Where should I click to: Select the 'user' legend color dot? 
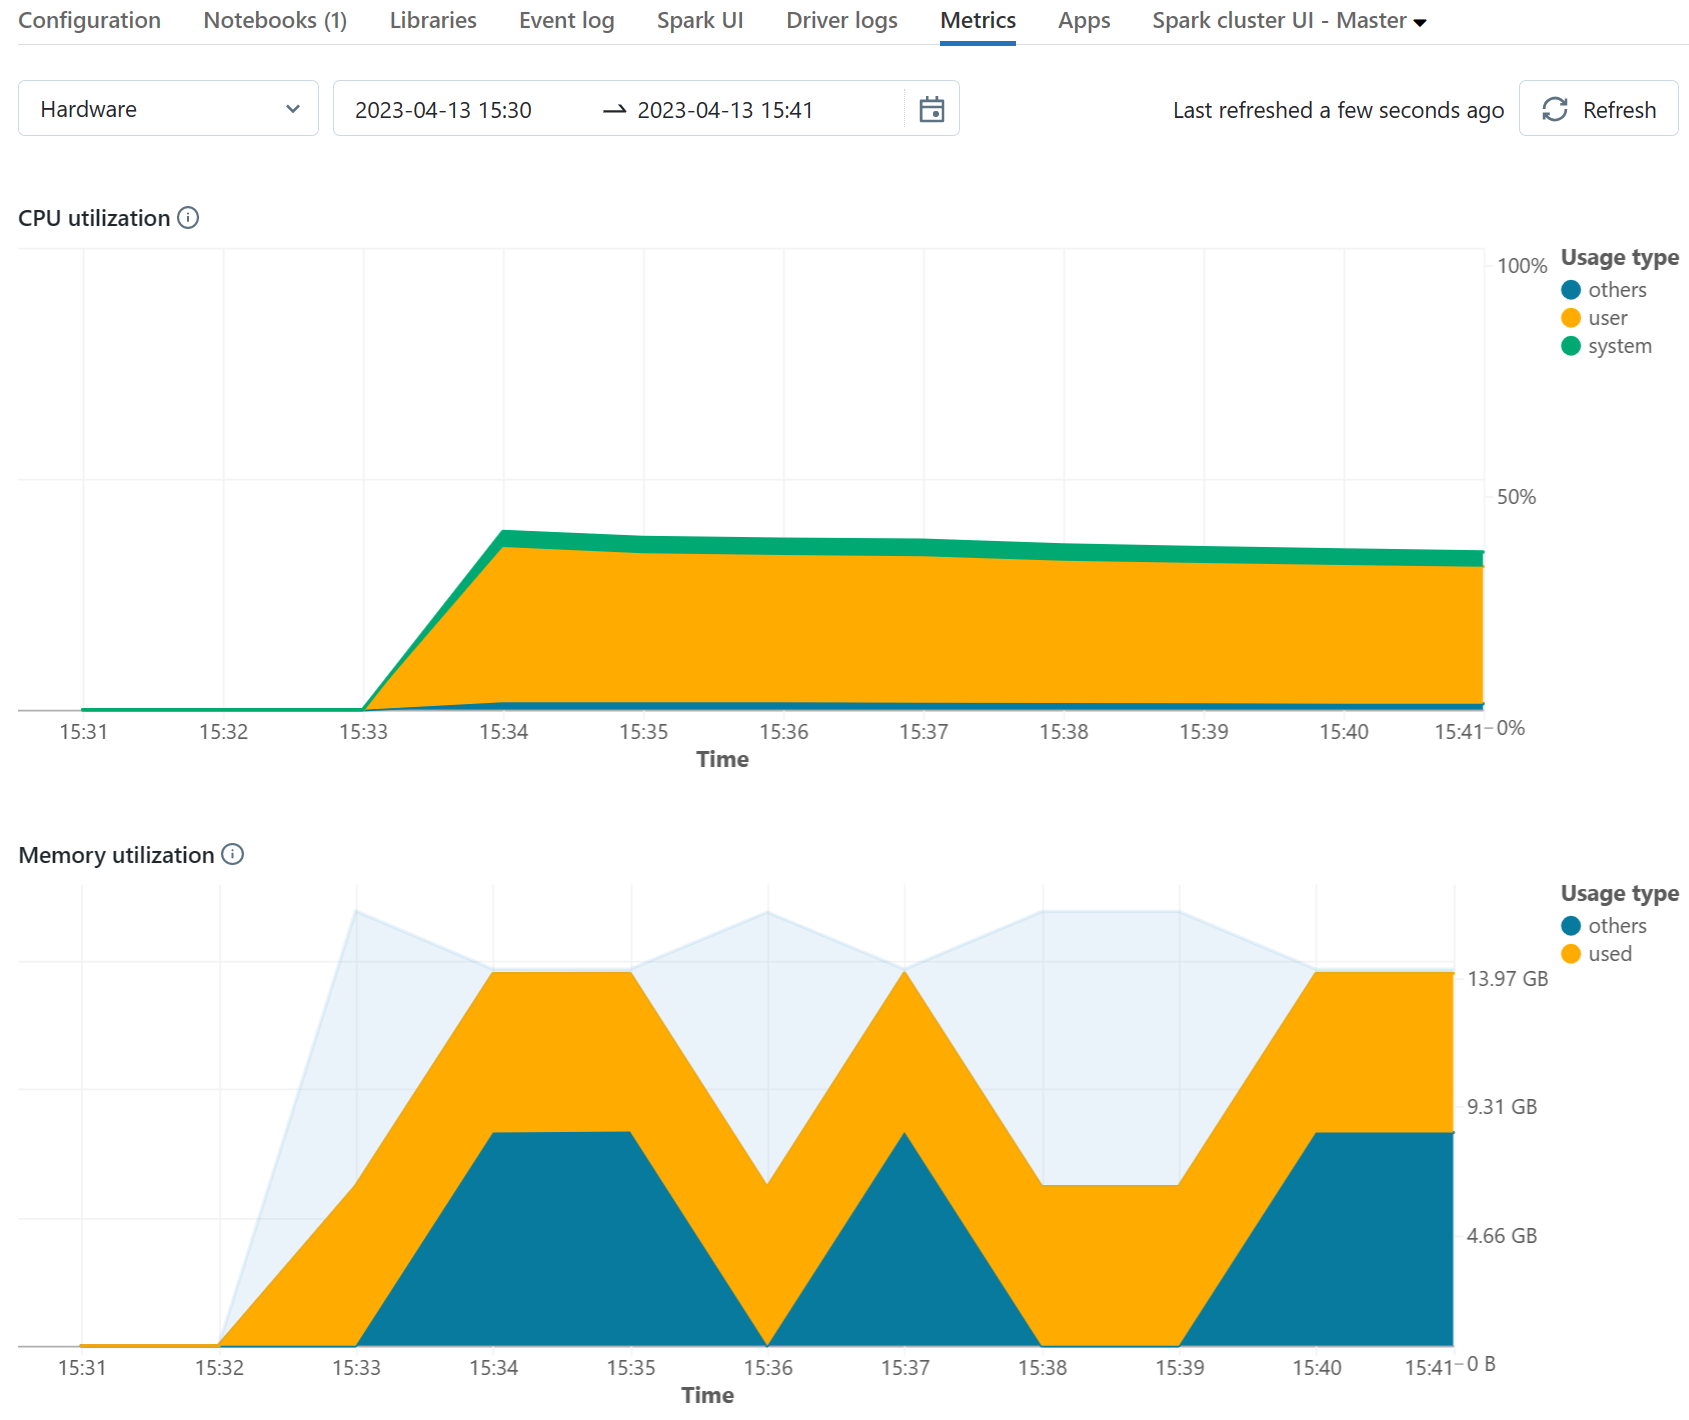(1571, 318)
